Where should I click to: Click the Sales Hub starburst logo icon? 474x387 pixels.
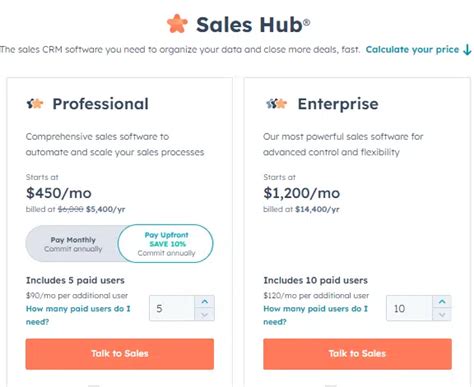177,24
